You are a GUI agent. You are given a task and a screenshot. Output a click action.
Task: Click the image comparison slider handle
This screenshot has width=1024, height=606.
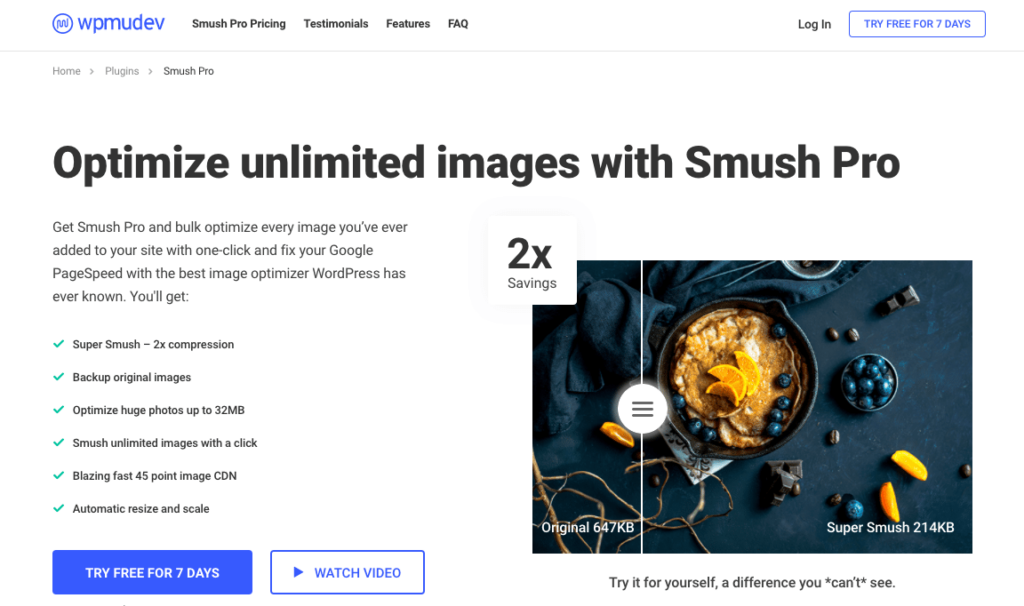click(x=642, y=409)
